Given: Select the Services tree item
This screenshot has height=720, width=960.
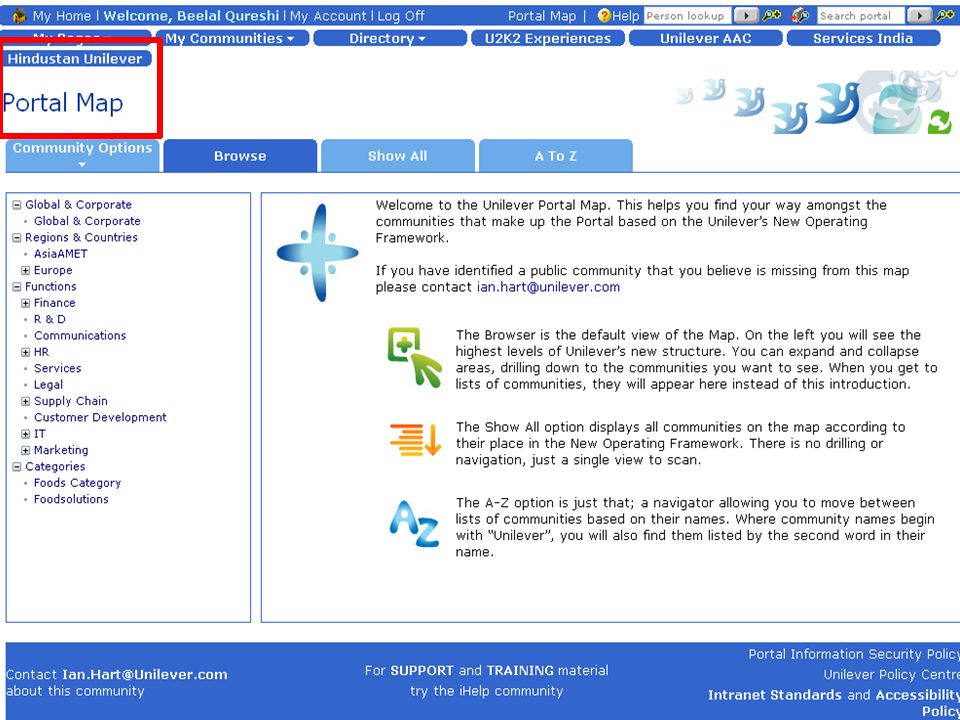Looking at the screenshot, I should [57, 369].
